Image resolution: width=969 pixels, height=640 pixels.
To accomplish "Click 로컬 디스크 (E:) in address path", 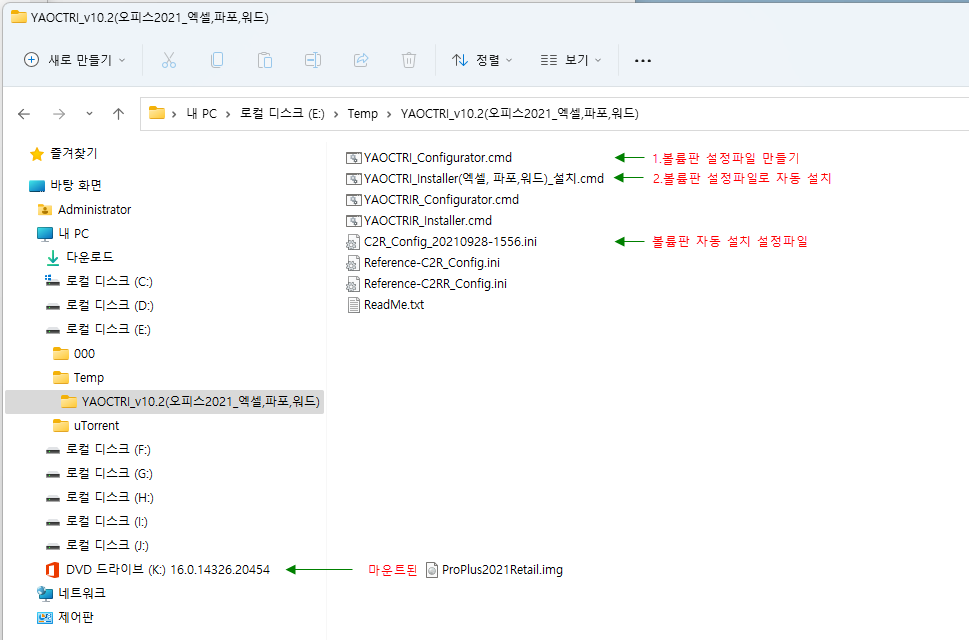I will 282,114.
